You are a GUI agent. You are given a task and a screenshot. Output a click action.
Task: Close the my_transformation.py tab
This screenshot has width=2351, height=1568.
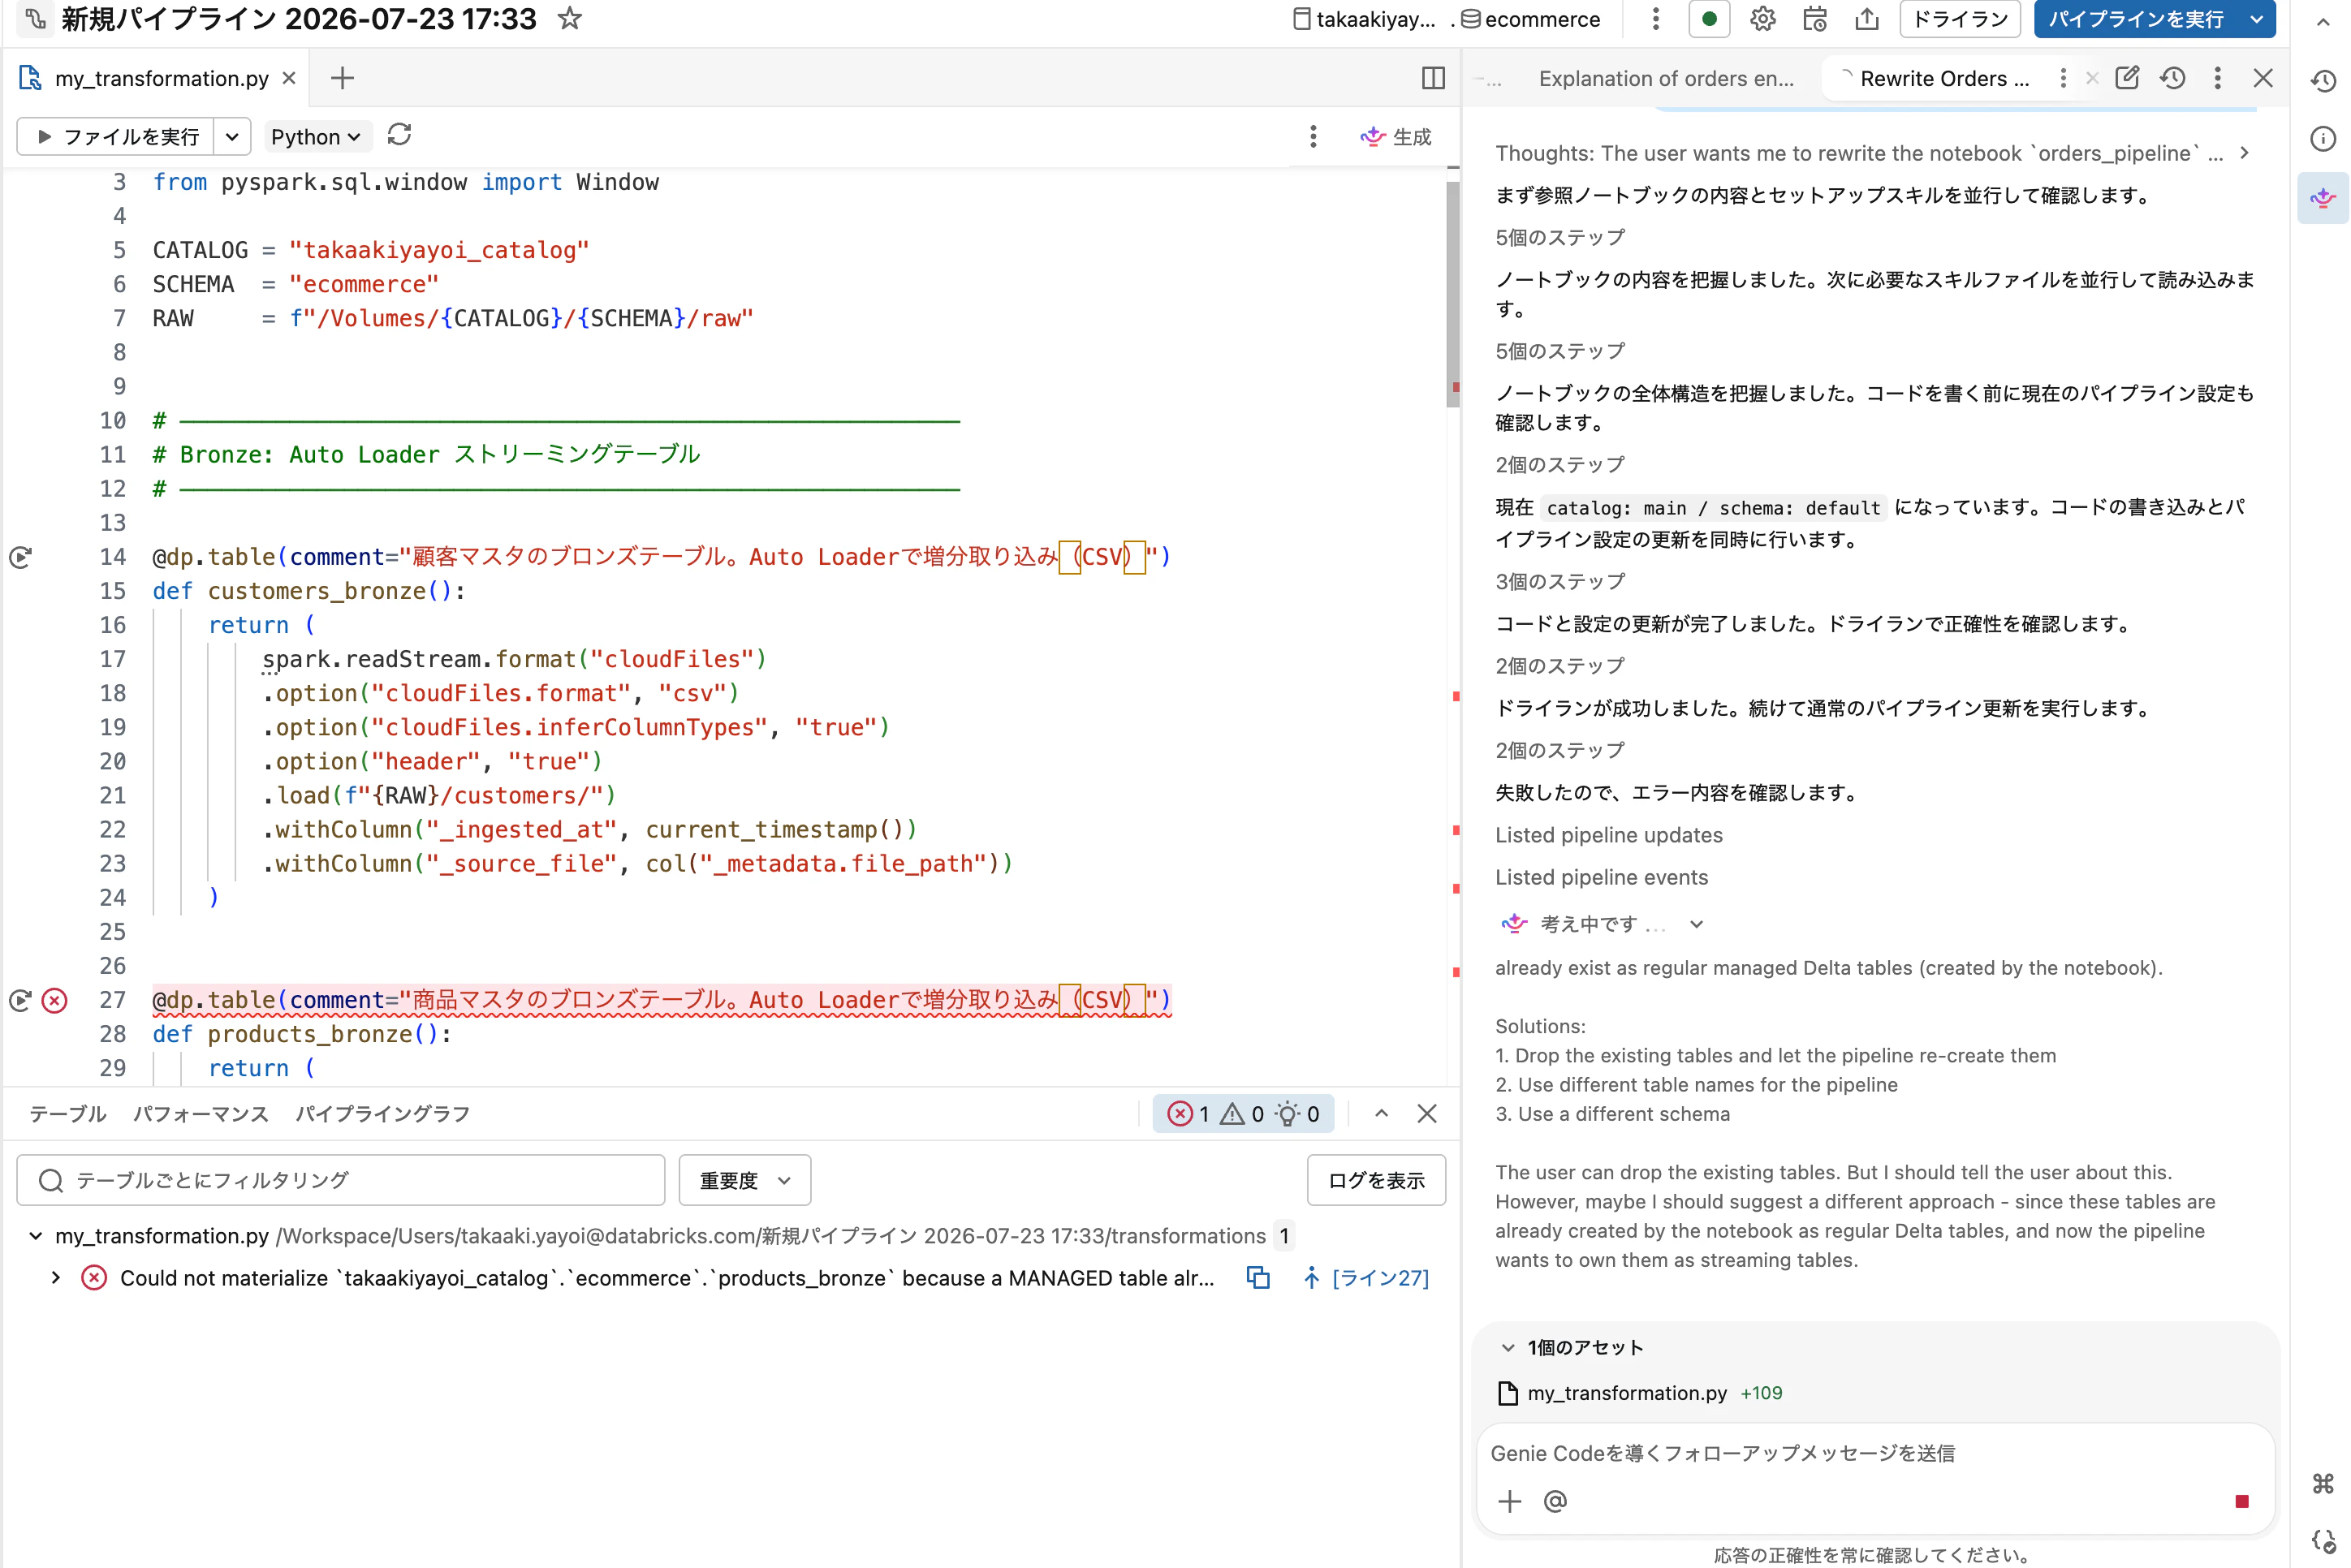pyautogui.click(x=289, y=78)
